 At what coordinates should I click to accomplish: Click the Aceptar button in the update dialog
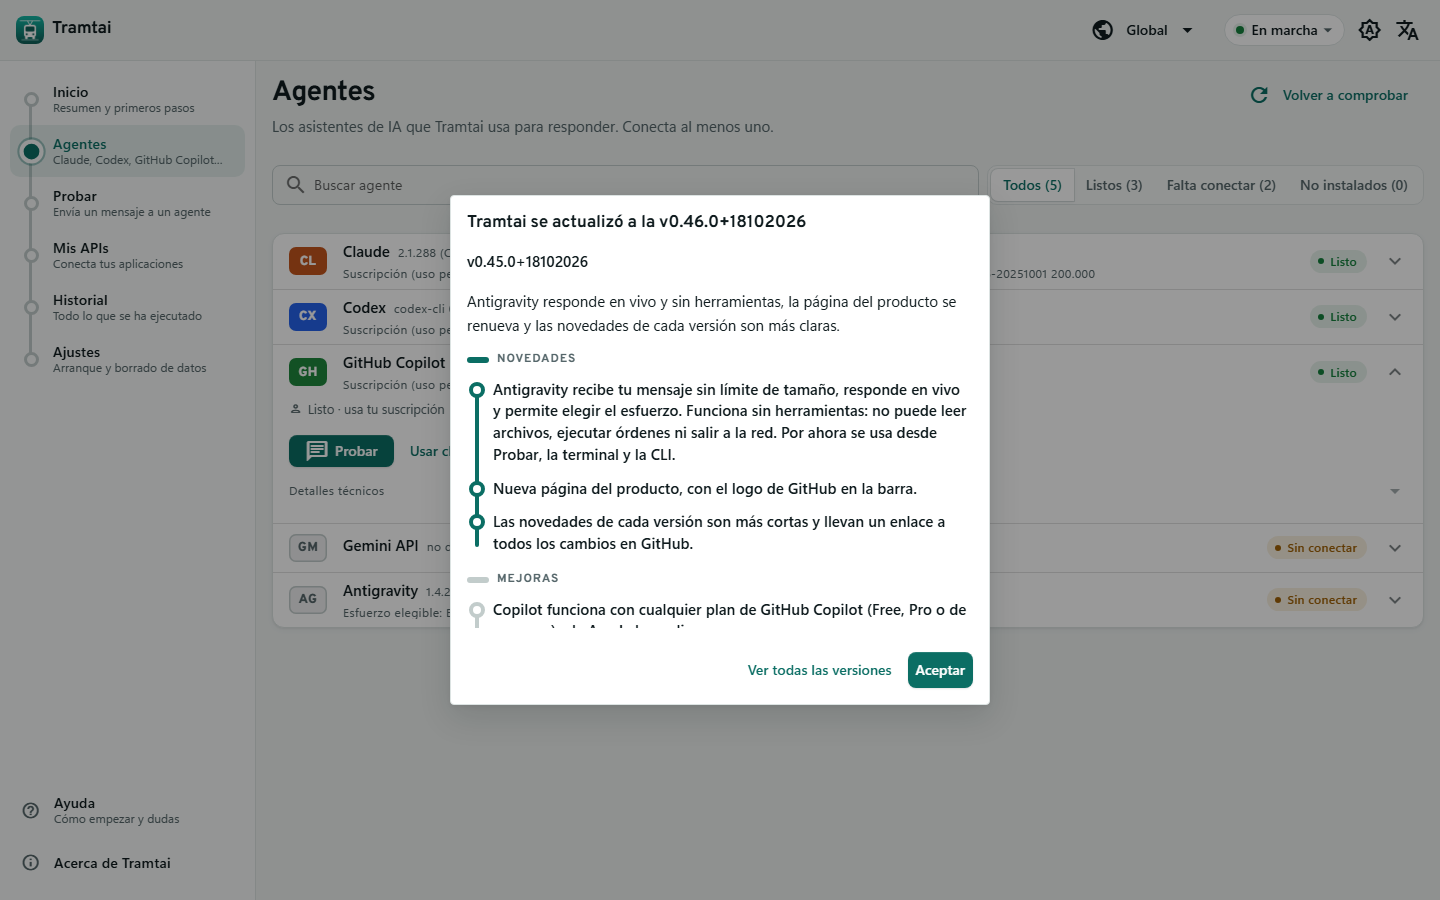[940, 670]
